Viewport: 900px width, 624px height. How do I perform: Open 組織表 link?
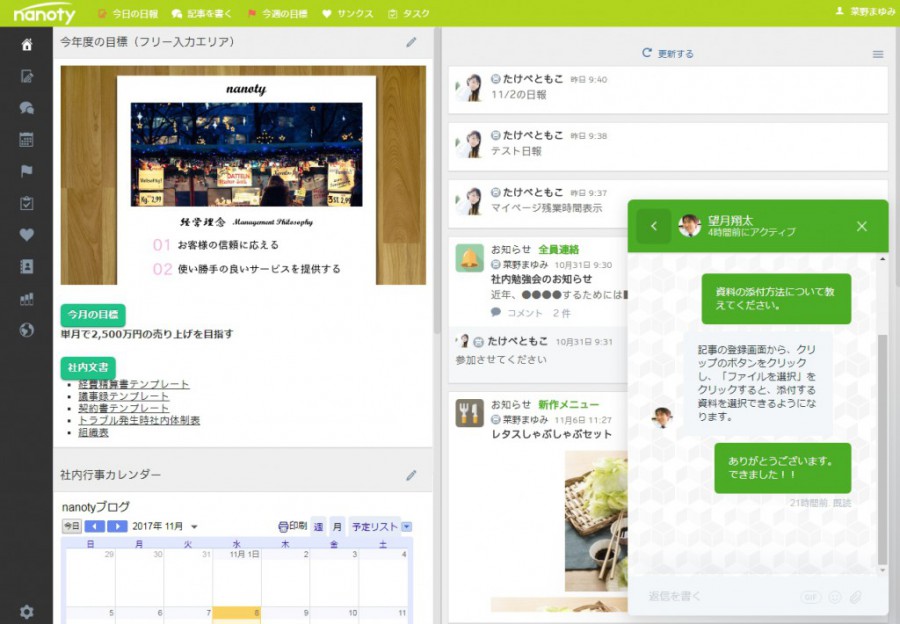point(93,432)
